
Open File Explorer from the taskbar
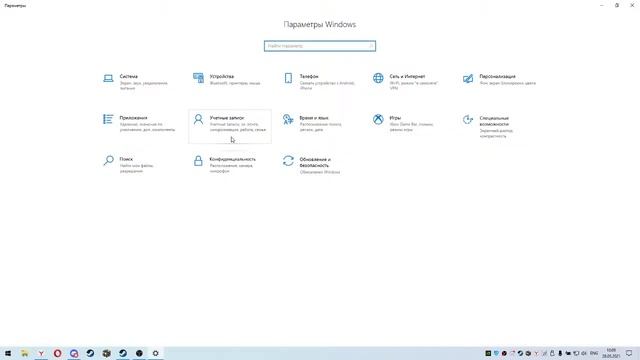pos(24,353)
